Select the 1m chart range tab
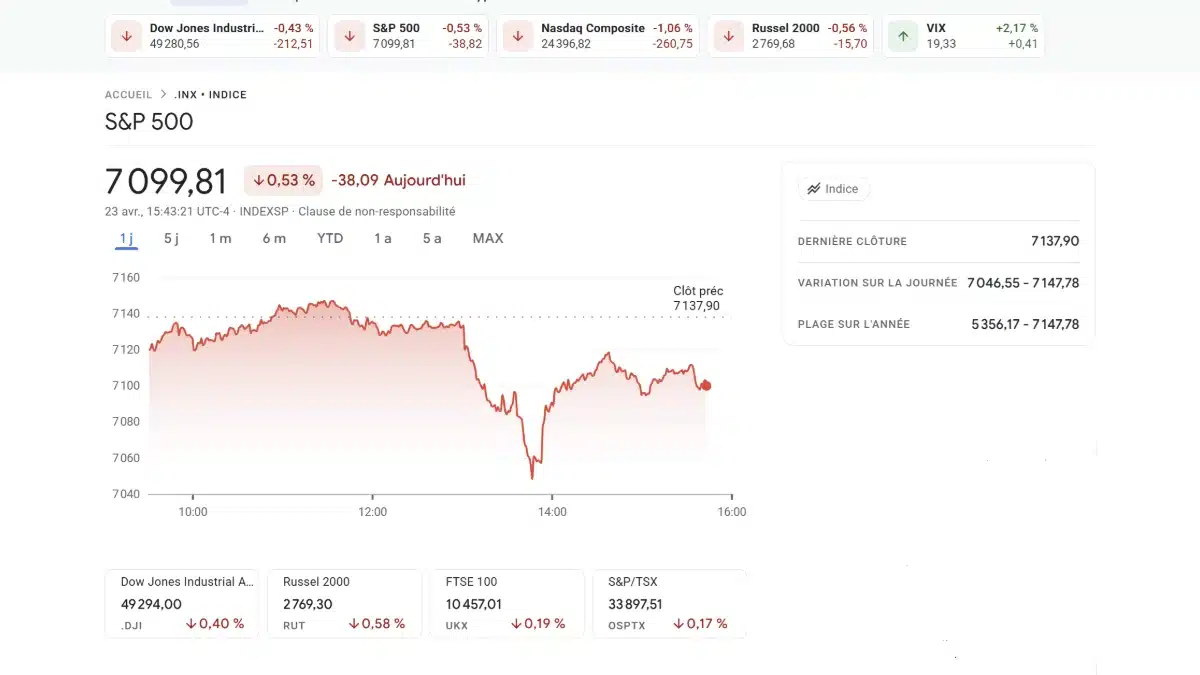1200x675 pixels. pyautogui.click(x=222, y=239)
